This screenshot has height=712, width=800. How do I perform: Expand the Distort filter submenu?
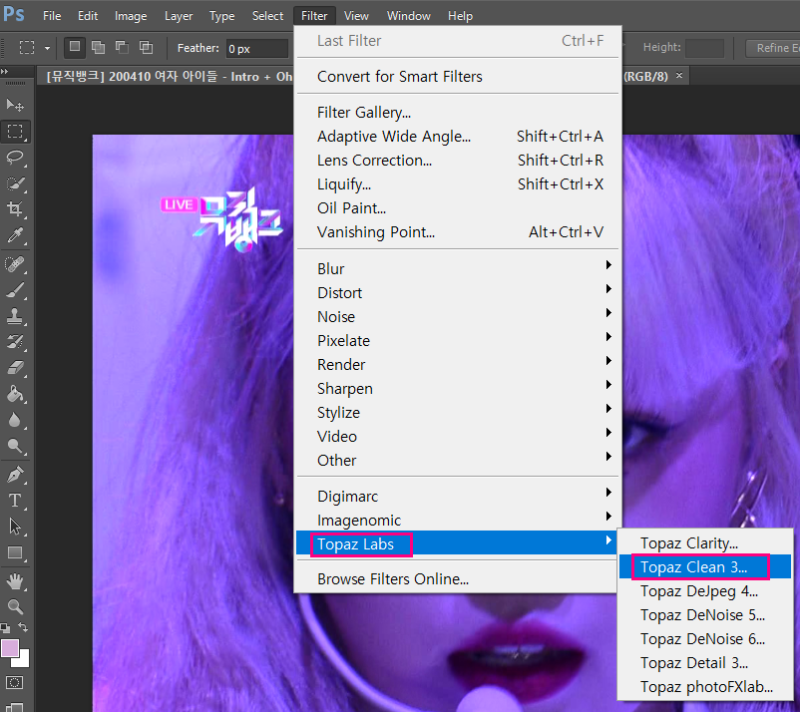click(459, 292)
